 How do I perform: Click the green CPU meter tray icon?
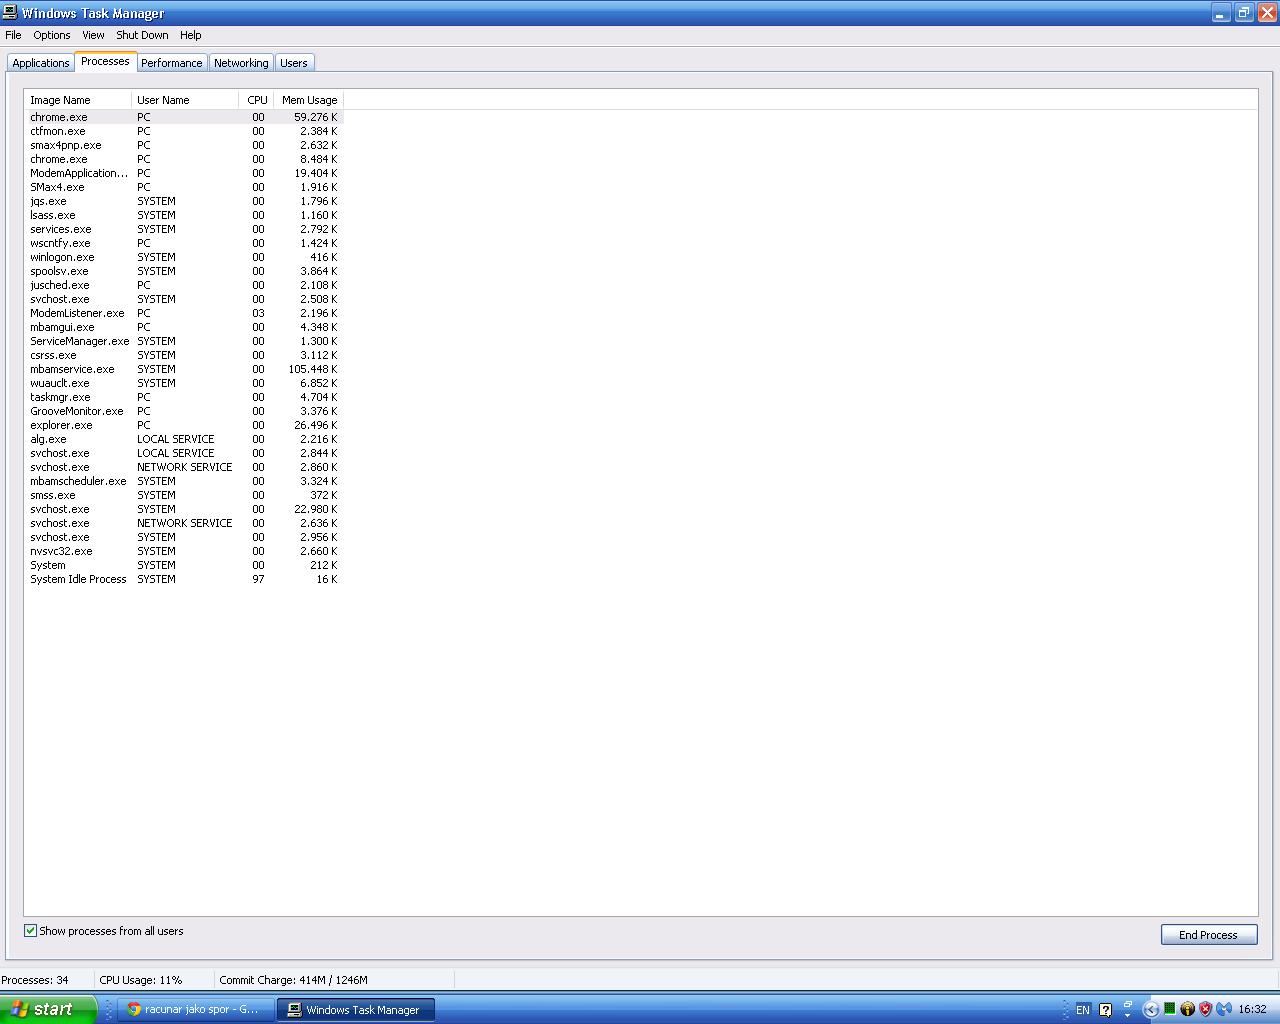1169,1009
